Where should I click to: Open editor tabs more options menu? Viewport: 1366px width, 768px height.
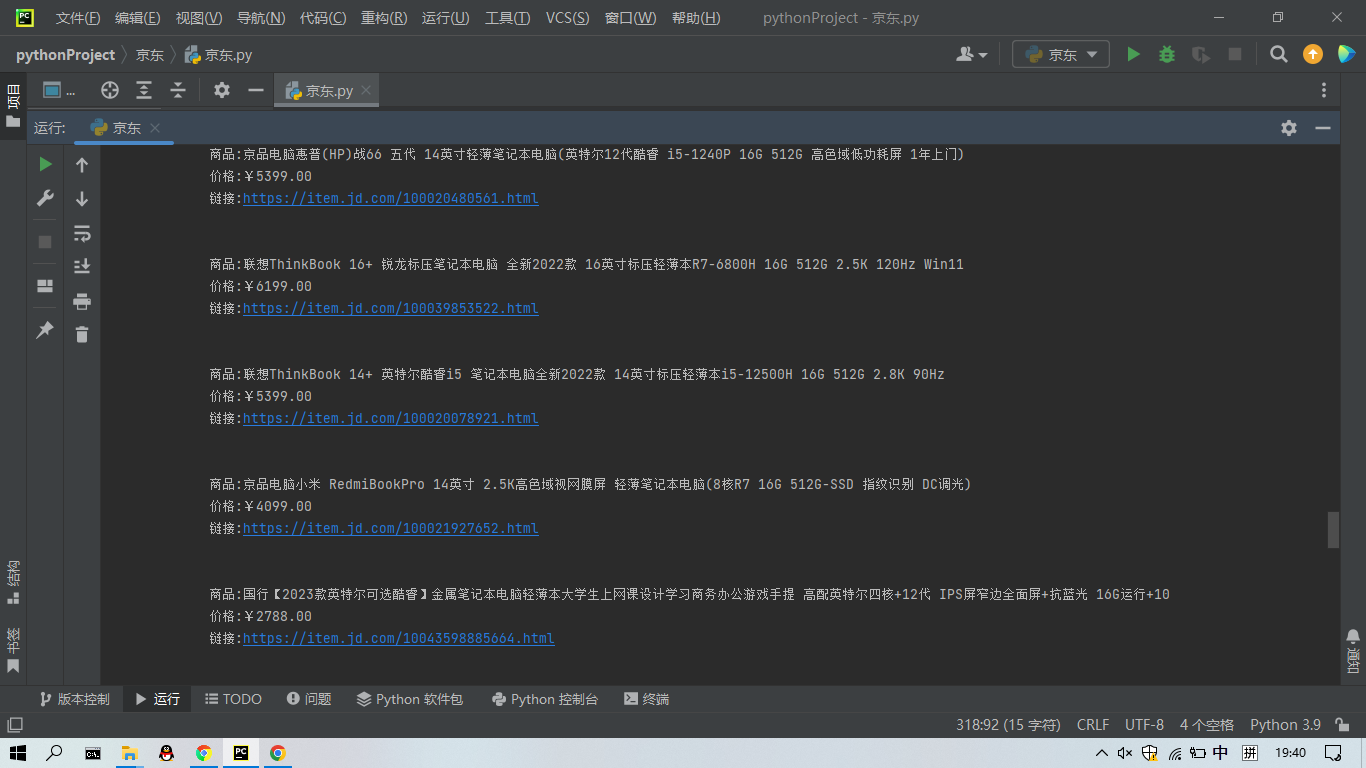tap(1324, 90)
